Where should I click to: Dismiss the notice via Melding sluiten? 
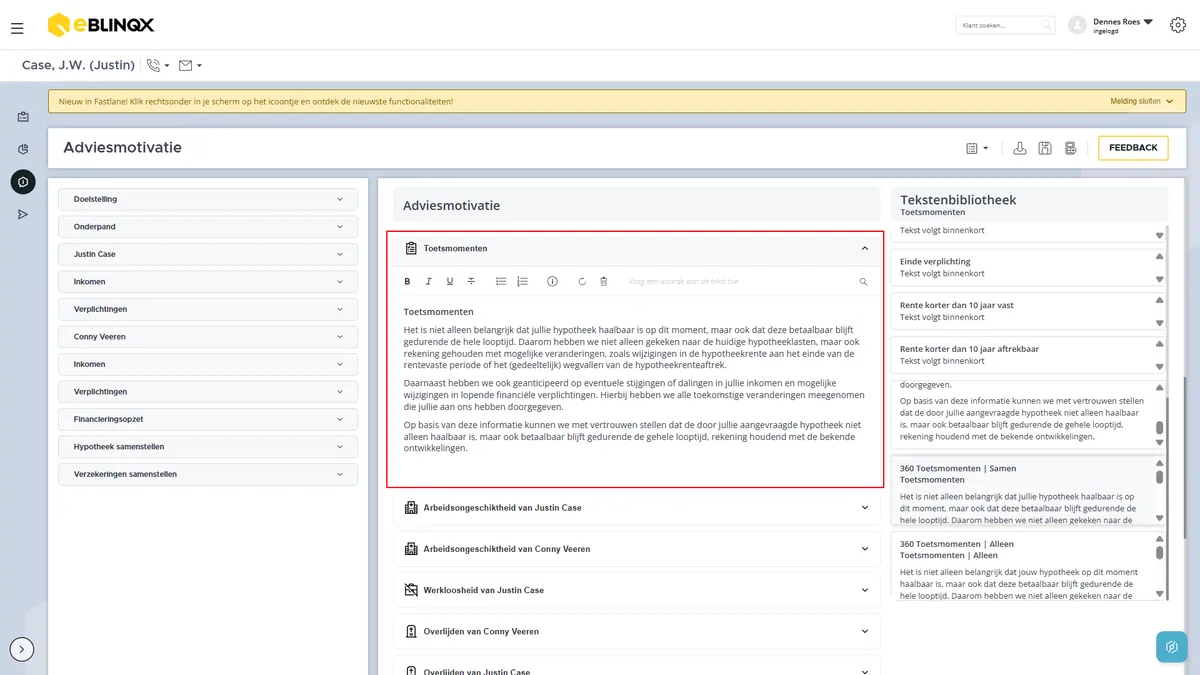(1142, 101)
